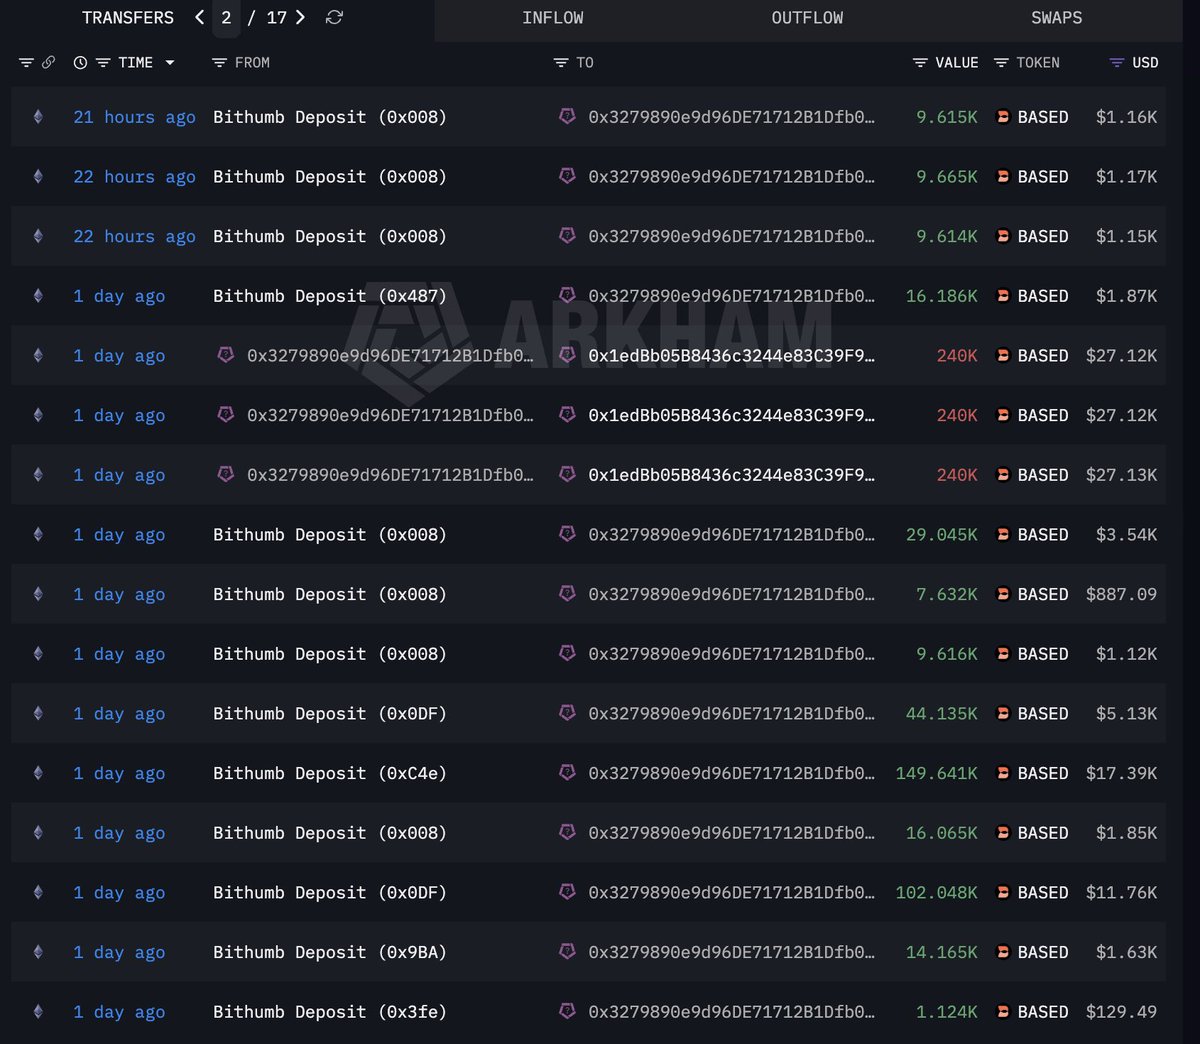
Task: Click BASED token icon in 44.135K row
Action: [x=1003, y=713]
